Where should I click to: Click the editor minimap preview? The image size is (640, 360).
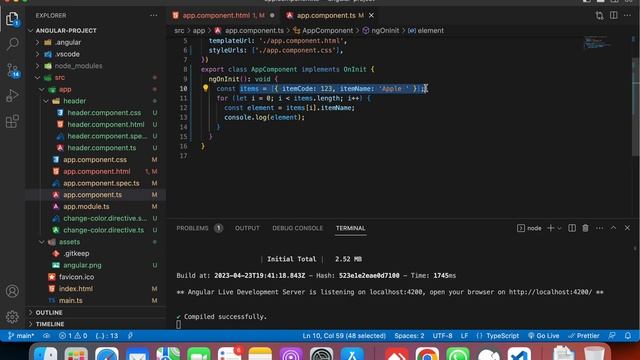[597, 42]
